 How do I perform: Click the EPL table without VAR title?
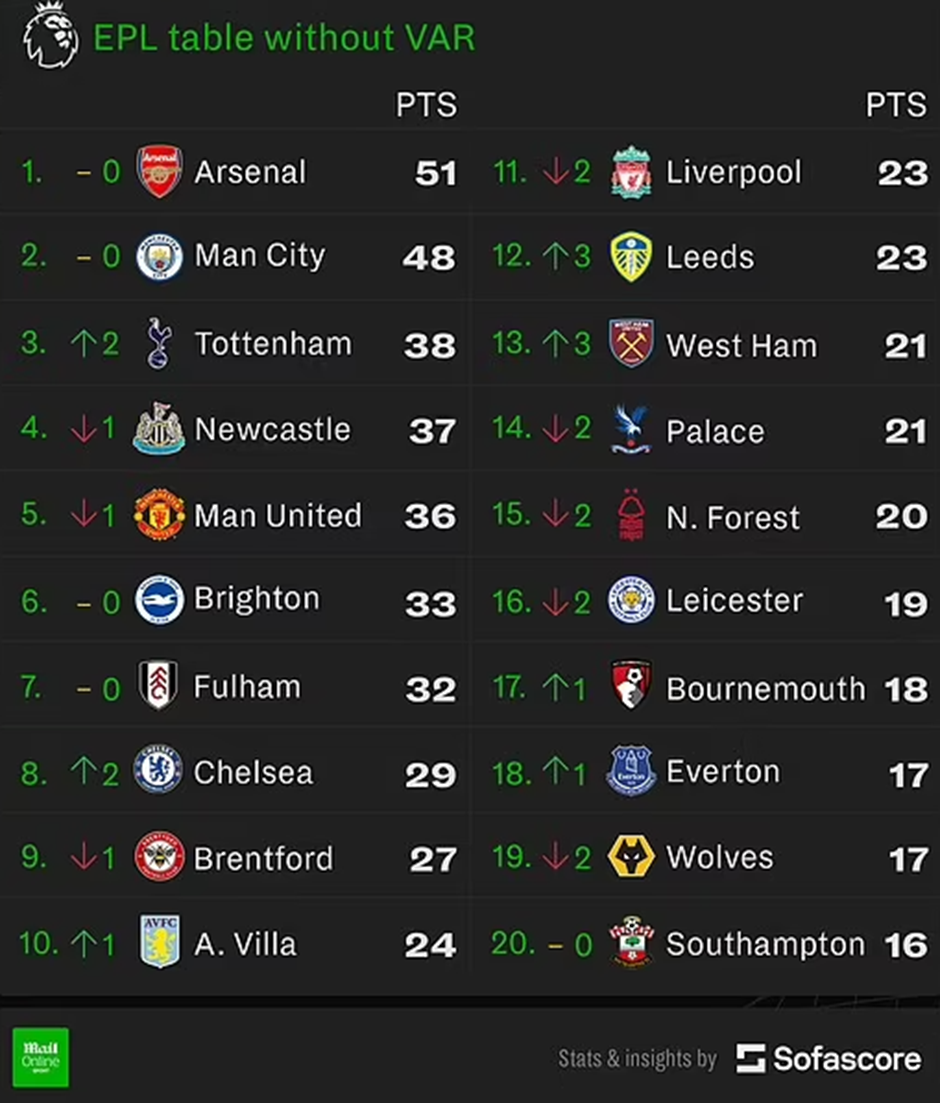click(x=284, y=37)
